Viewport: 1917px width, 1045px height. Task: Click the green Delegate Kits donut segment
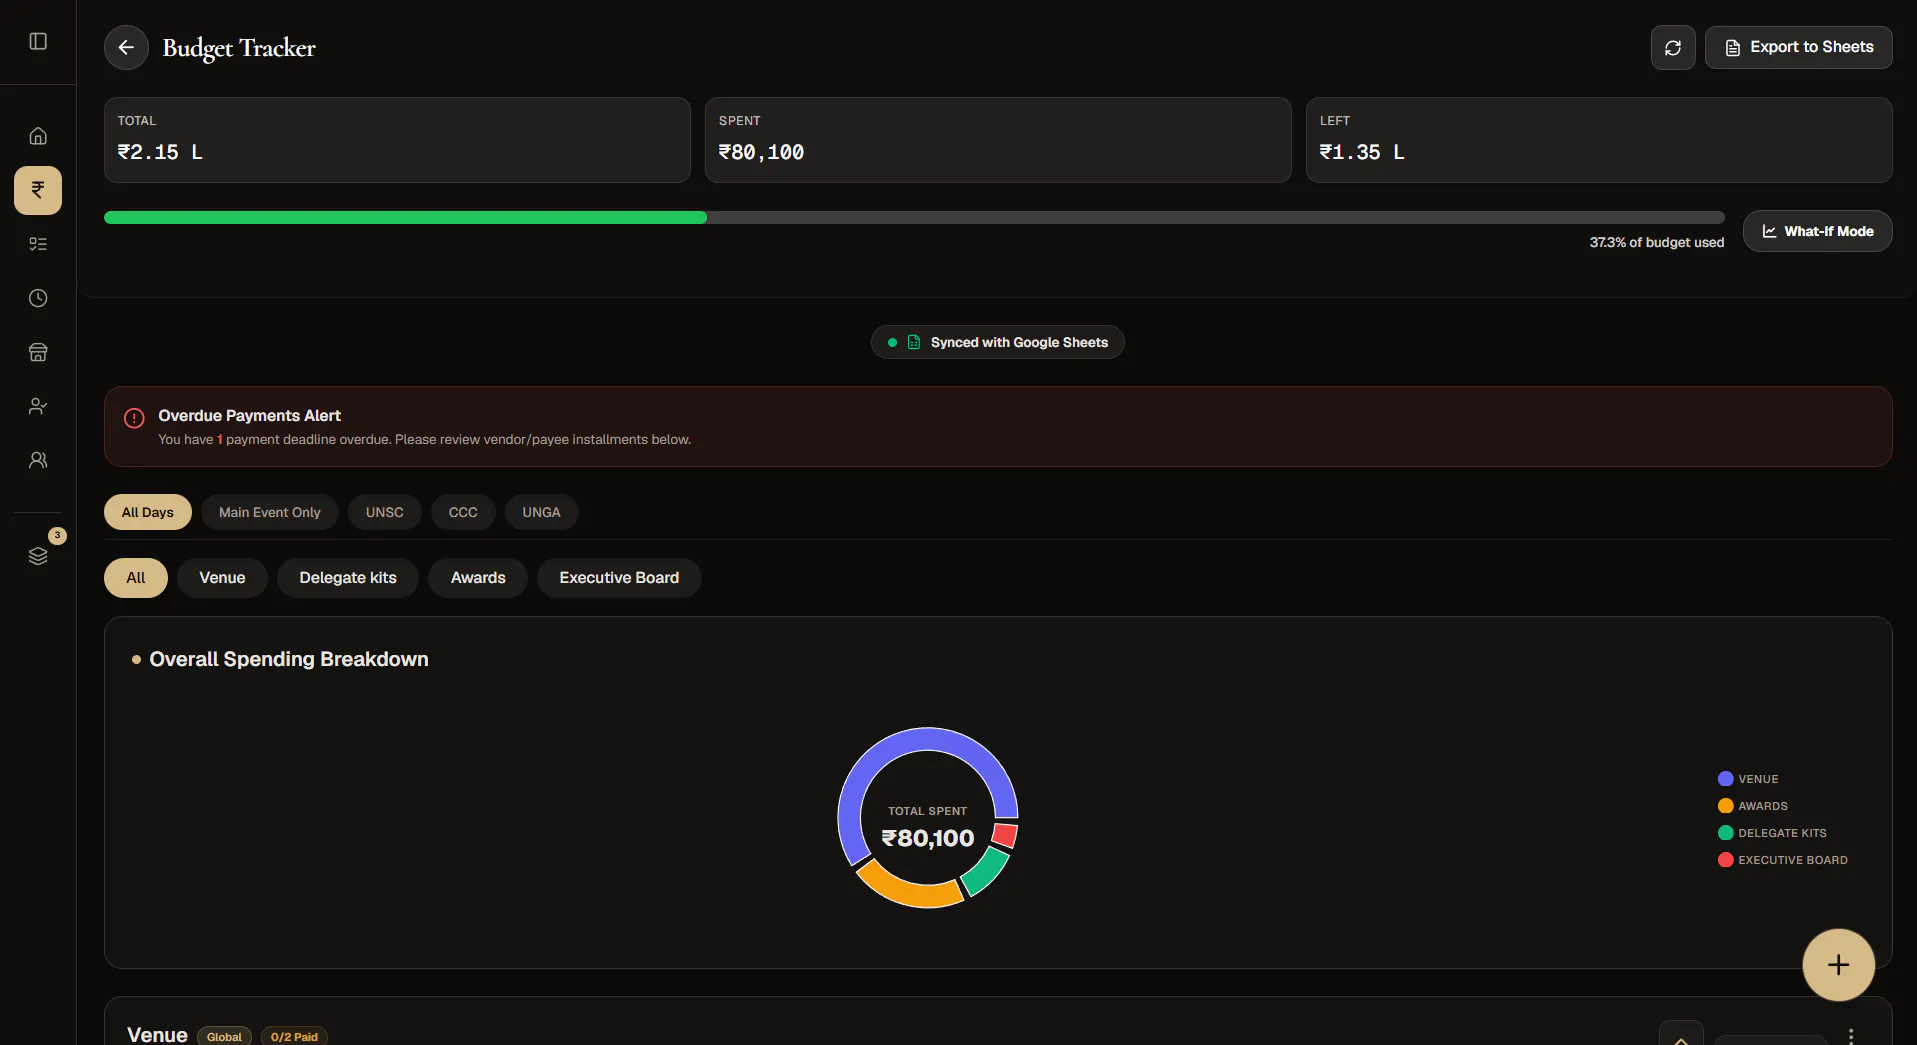pos(987,870)
